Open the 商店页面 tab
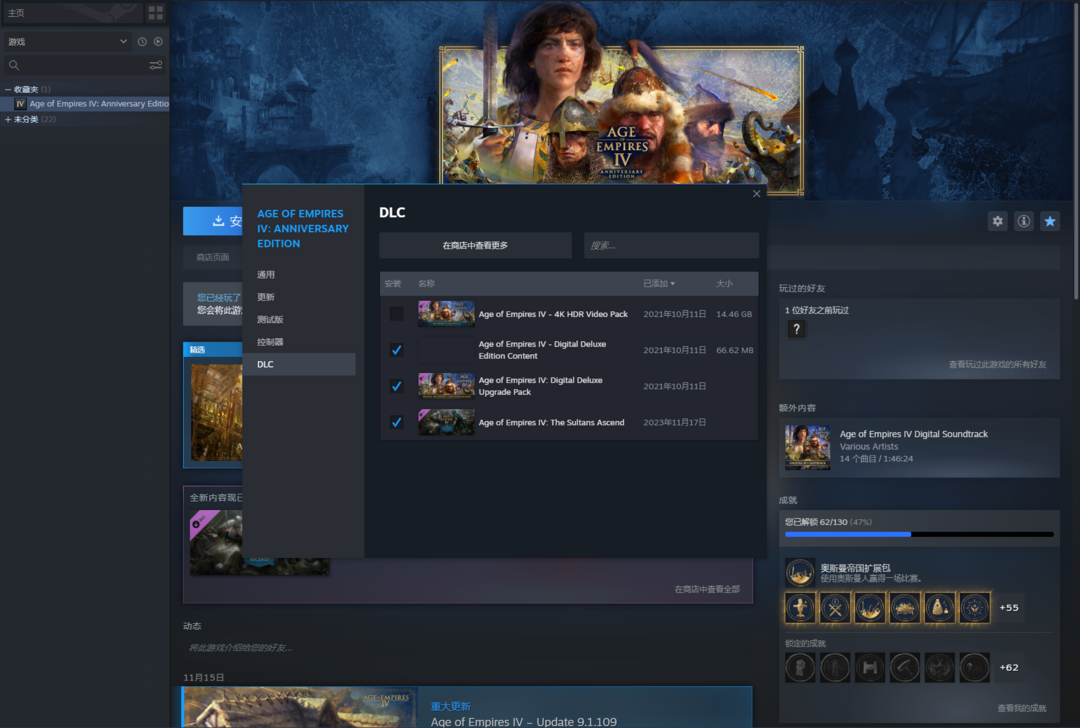Screen dimensions: 1080x728 click(213, 258)
